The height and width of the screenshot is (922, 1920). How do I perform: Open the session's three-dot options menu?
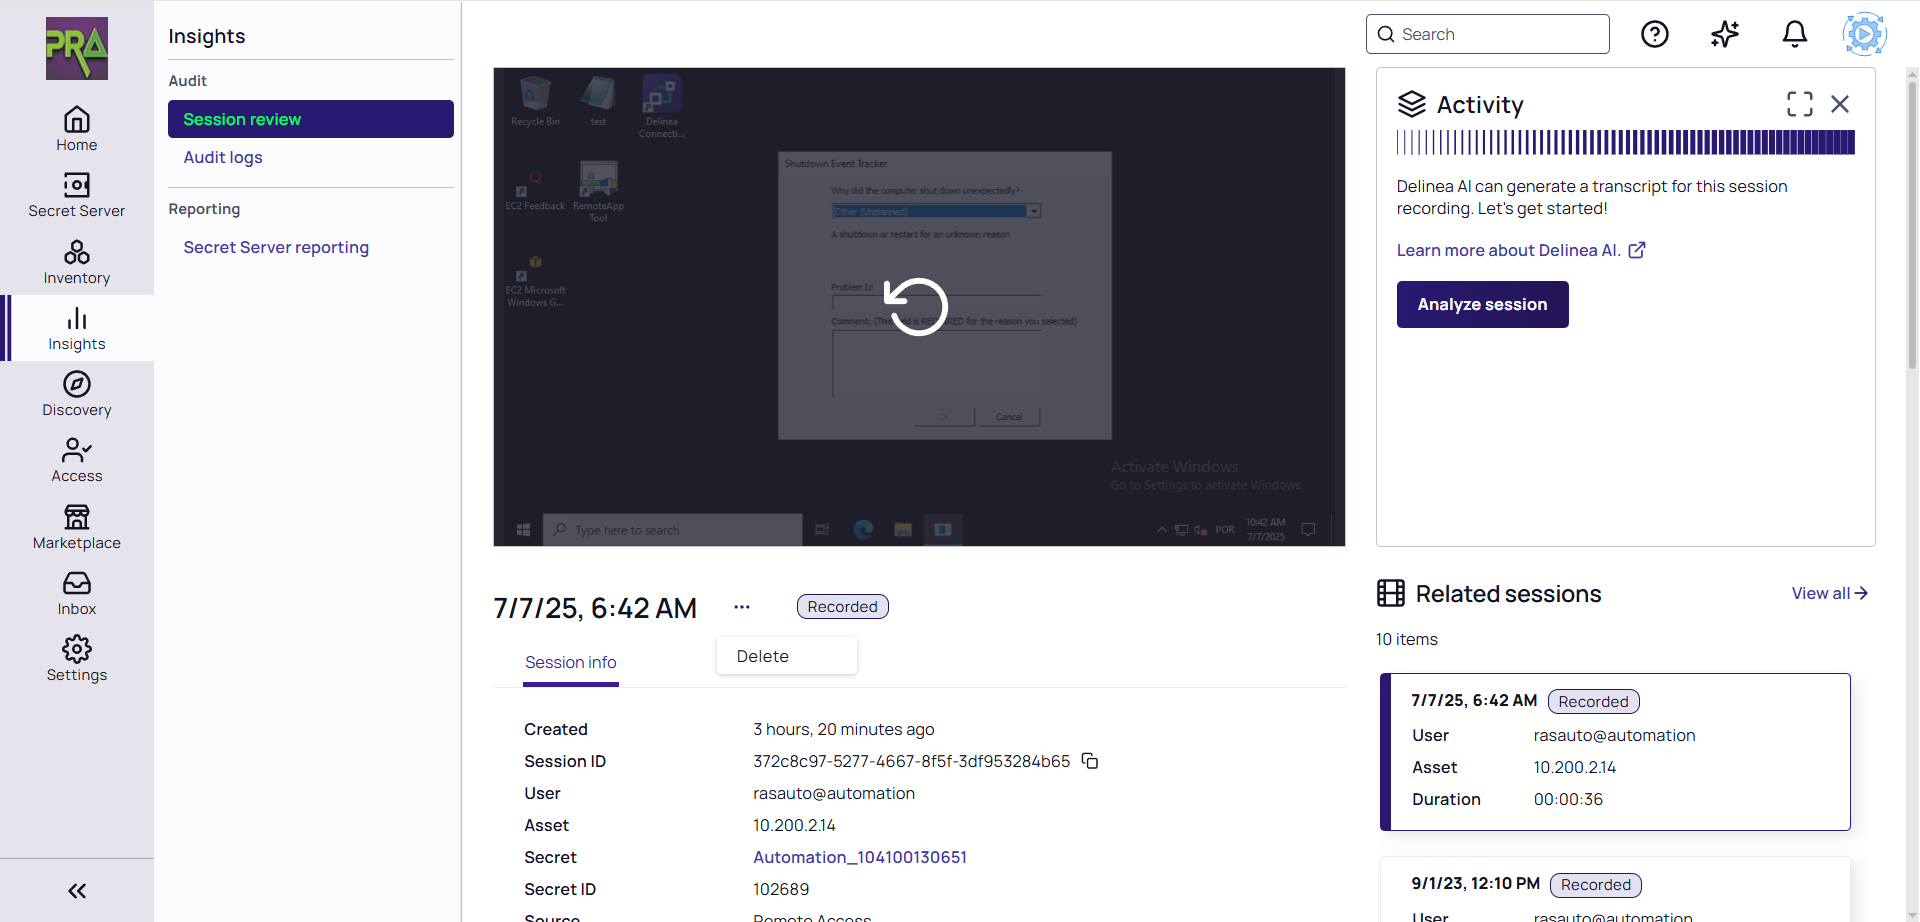point(741,607)
